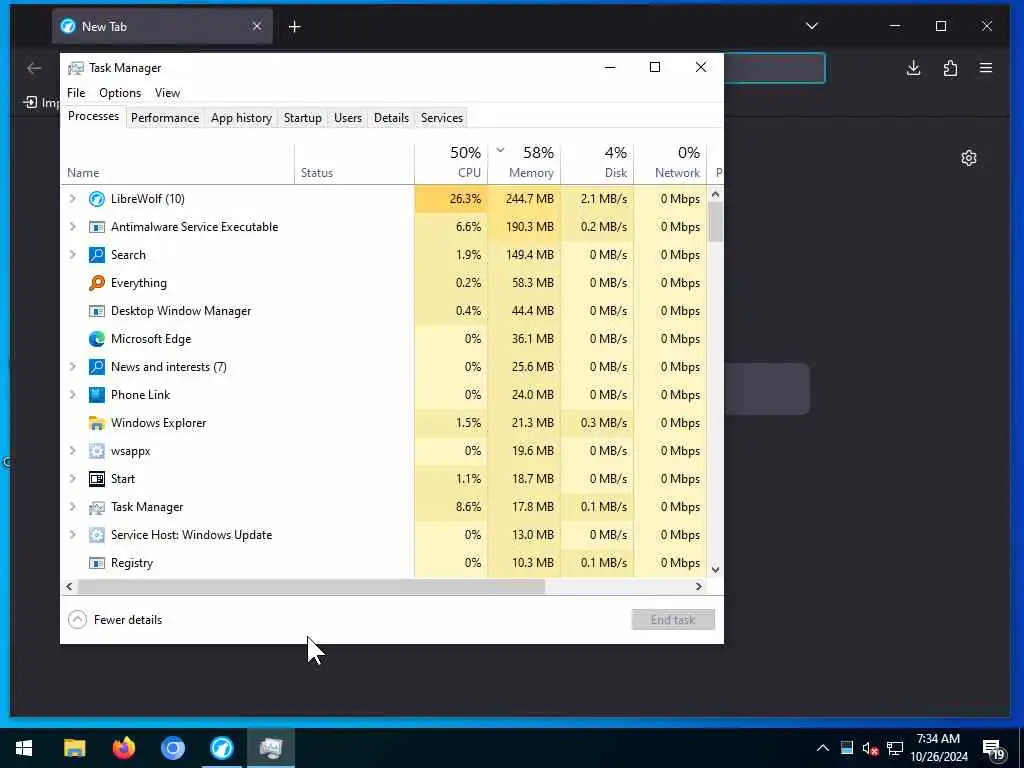The height and width of the screenshot is (768, 1024).
Task: Open File Explorer from the taskbar
Action: [x=74, y=748]
